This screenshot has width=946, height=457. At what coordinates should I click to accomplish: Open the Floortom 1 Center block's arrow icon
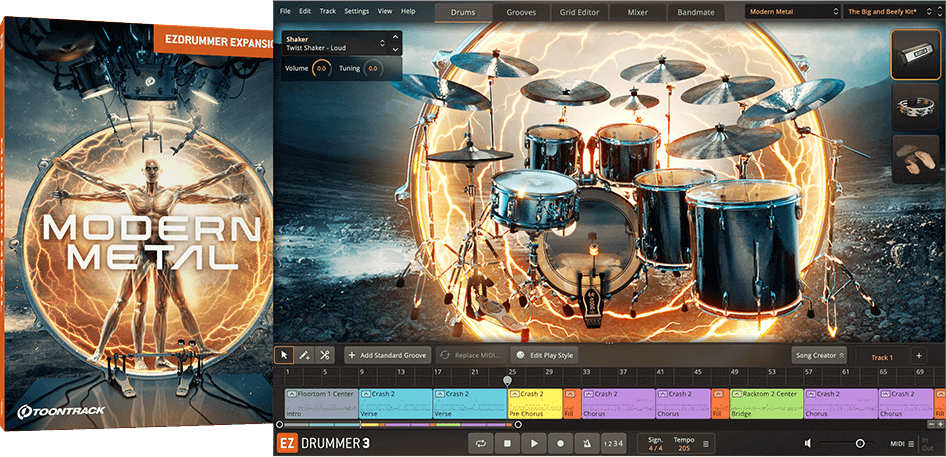click(x=291, y=394)
